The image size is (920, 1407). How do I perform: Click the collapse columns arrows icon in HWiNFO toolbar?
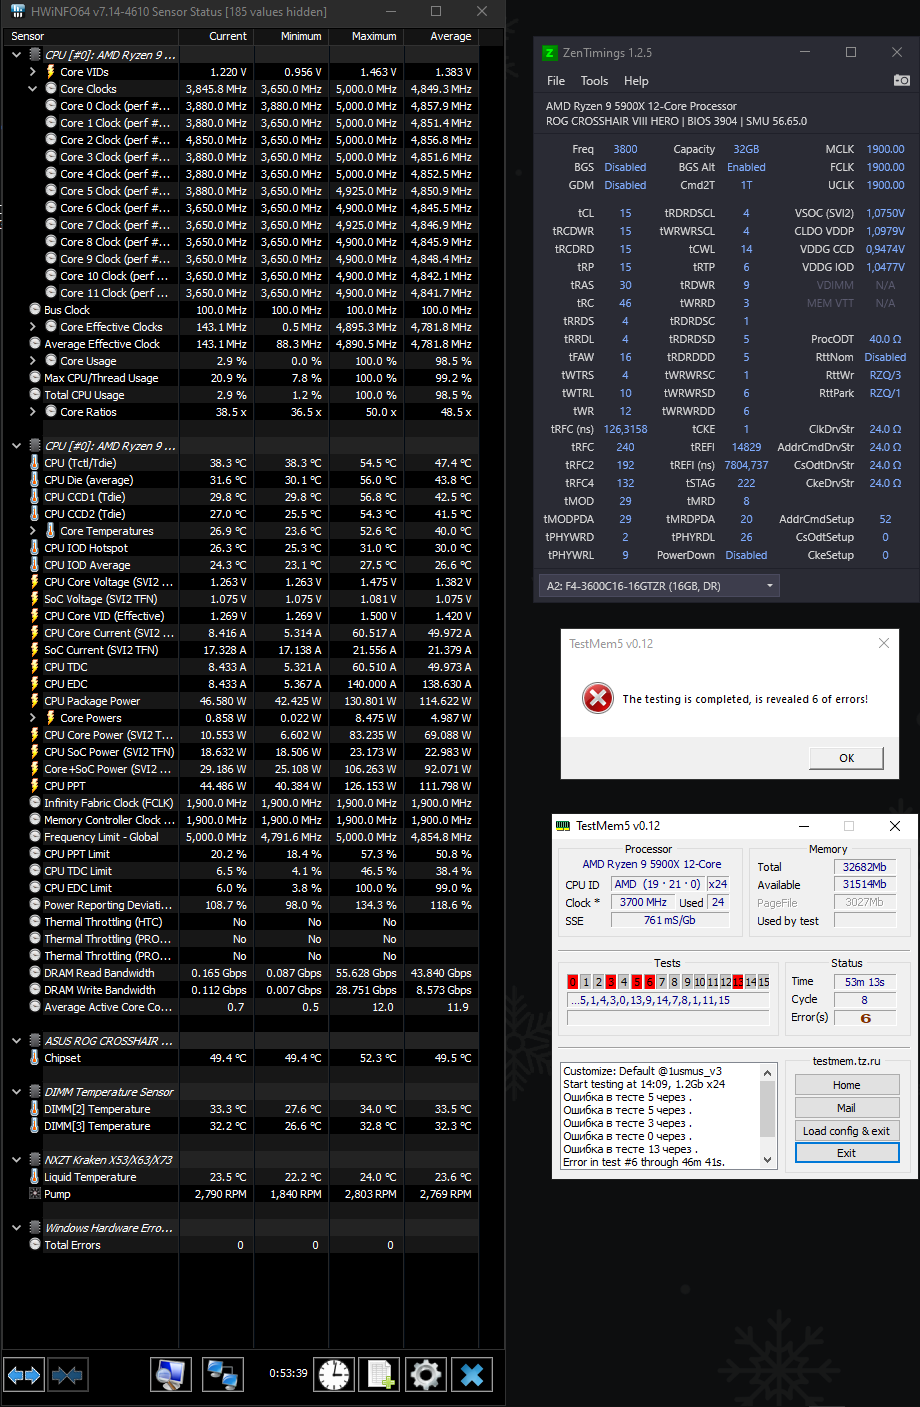(67, 1375)
